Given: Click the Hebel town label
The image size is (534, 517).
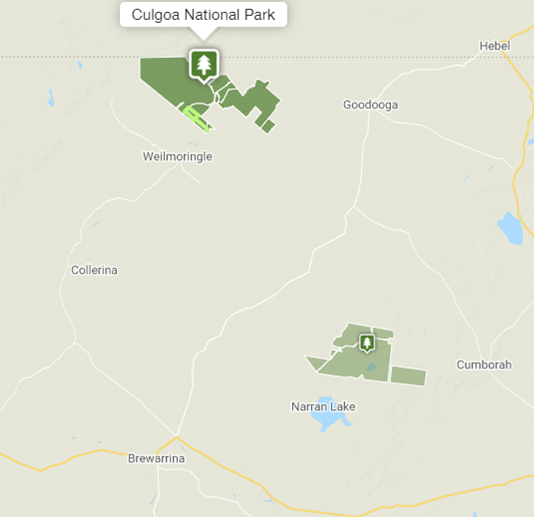Looking at the screenshot, I should coord(495,46).
